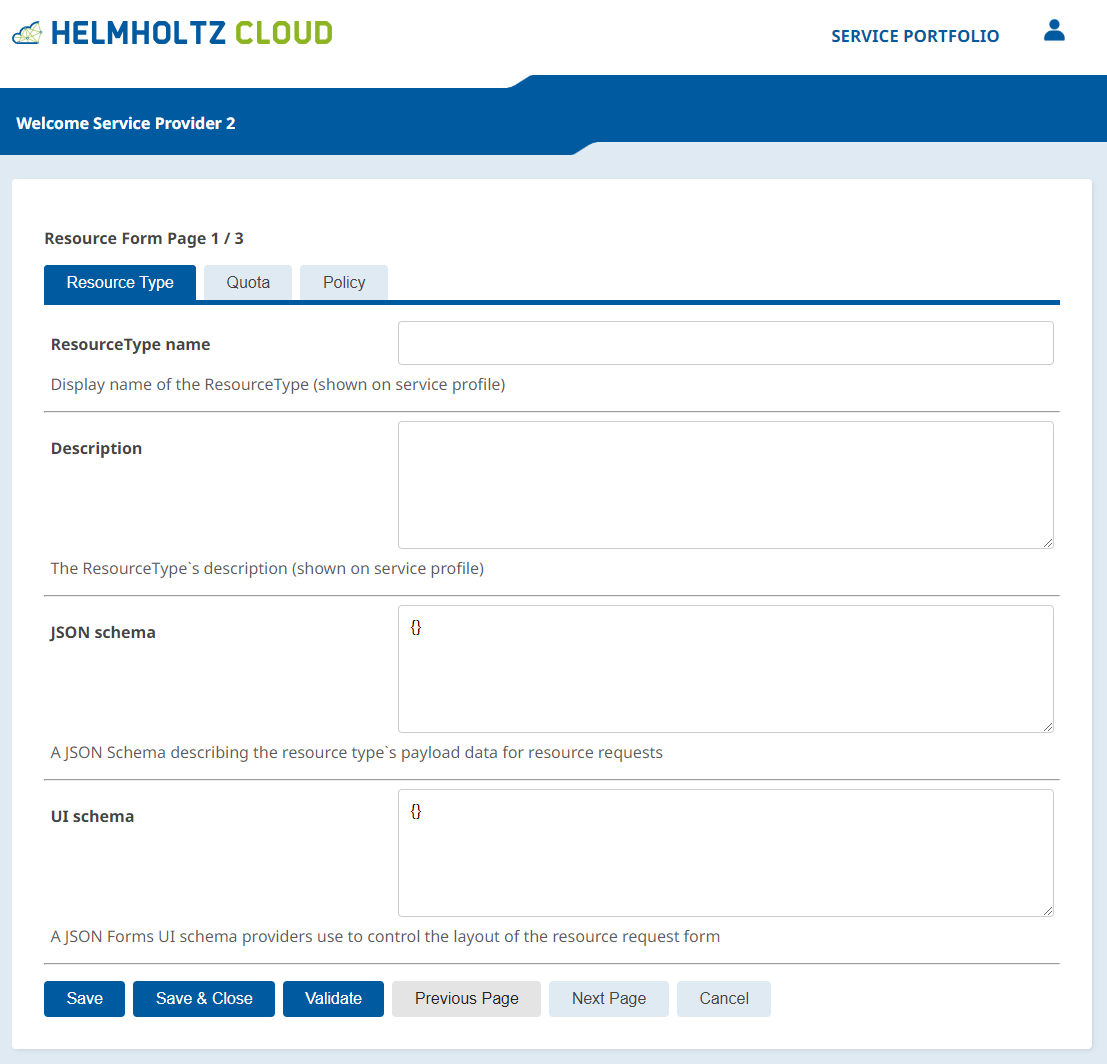Select the Resource Type tab

pos(120,282)
